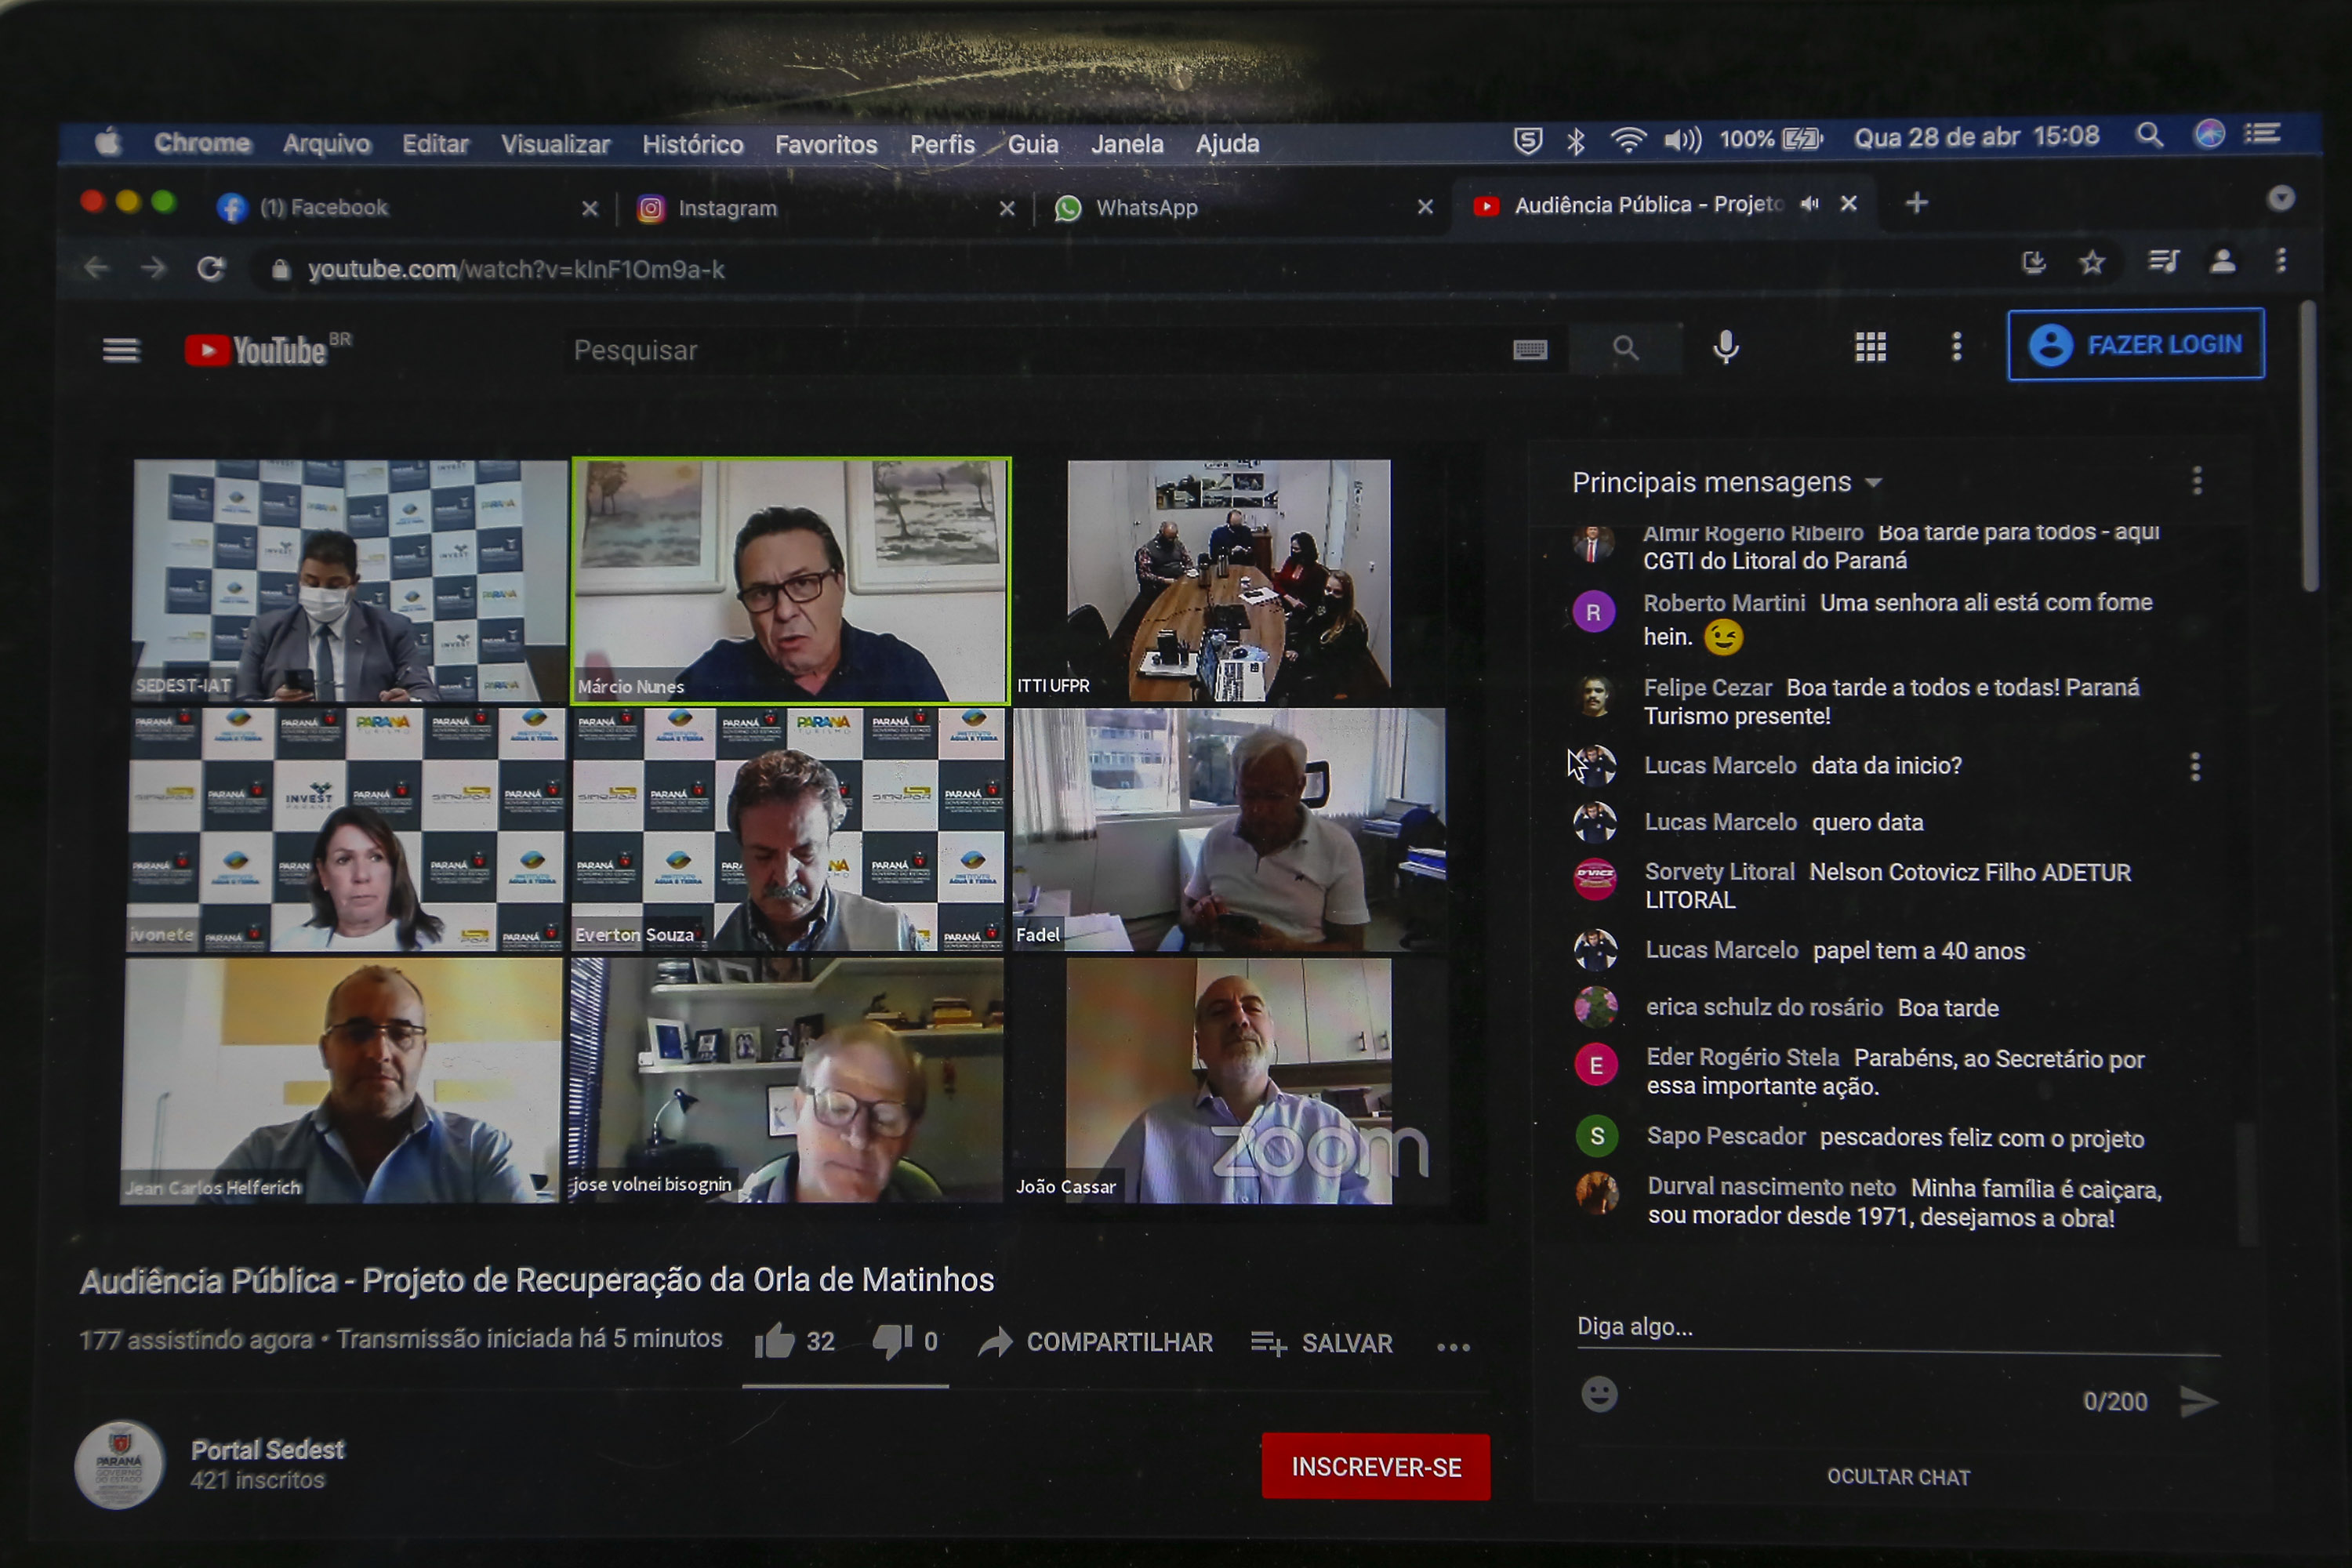Click the 'Diga algo...' chat input
This screenshot has width=2352, height=1568.
[x=1897, y=1327]
